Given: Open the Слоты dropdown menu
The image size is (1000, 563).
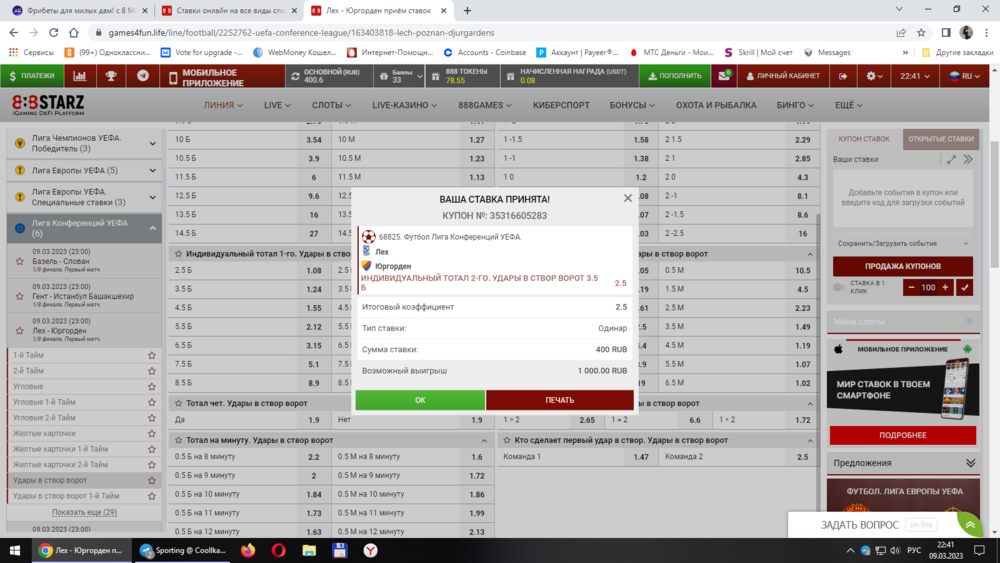Looking at the screenshot, I should [331, 105].
